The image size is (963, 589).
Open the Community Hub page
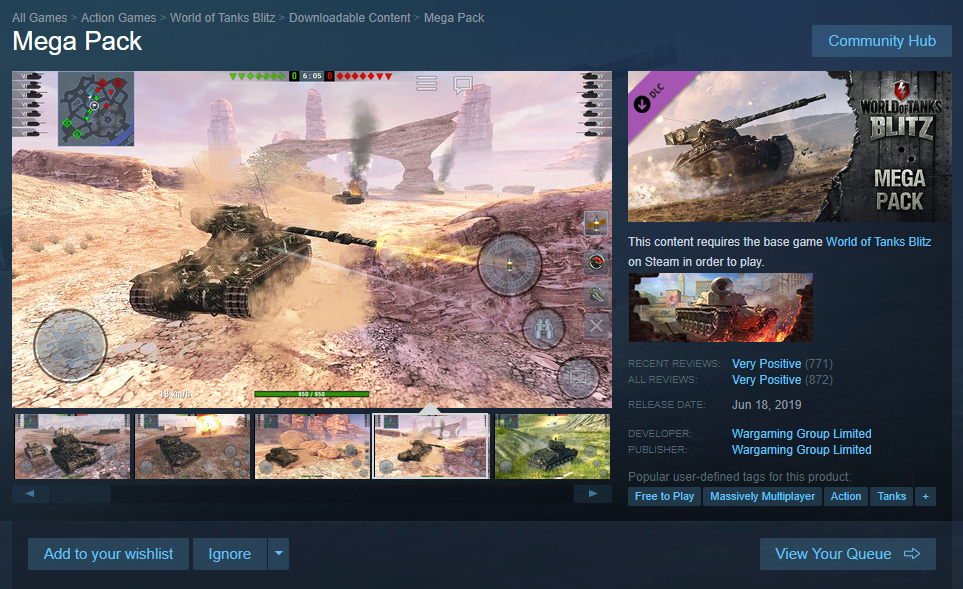click(x=881, y=41)
